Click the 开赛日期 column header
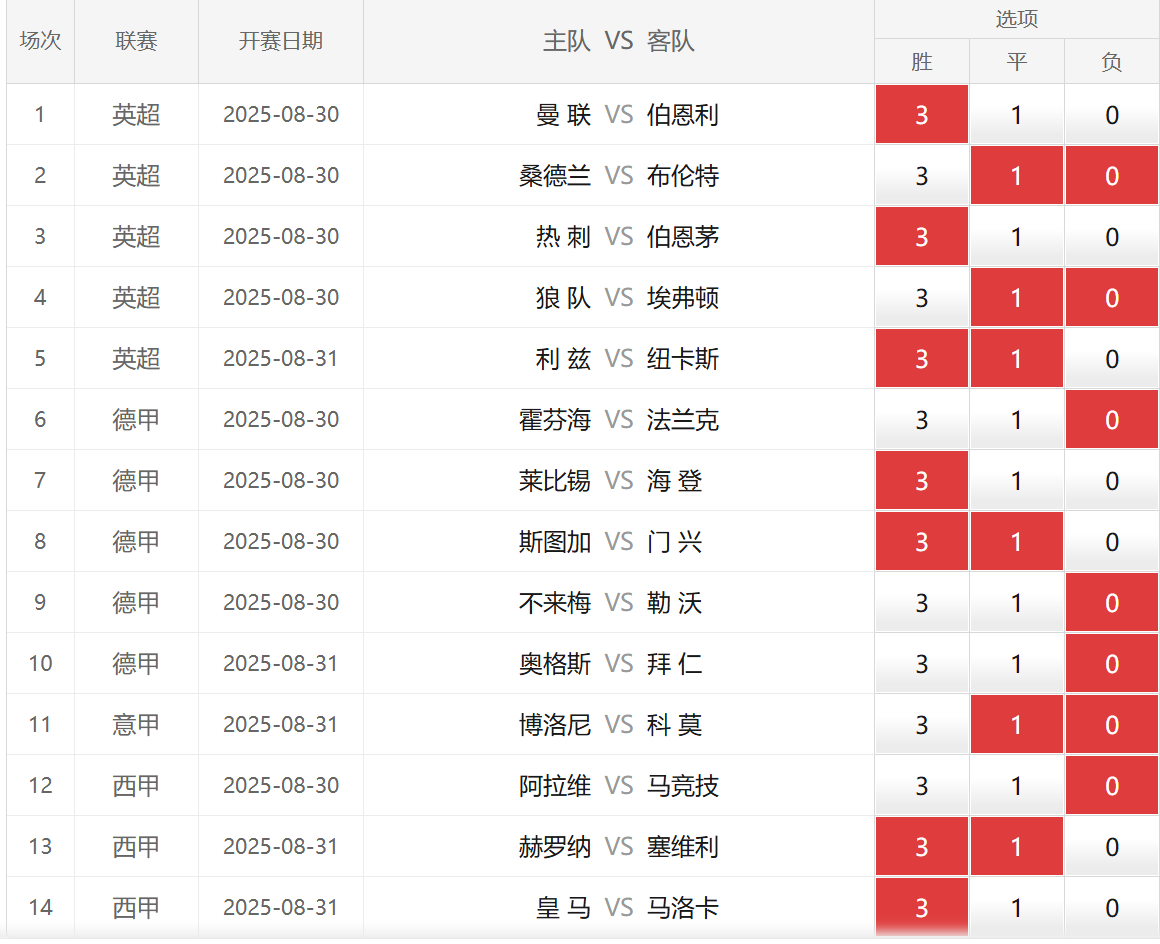Screen dimensions: 1160x944 point(280,41)
